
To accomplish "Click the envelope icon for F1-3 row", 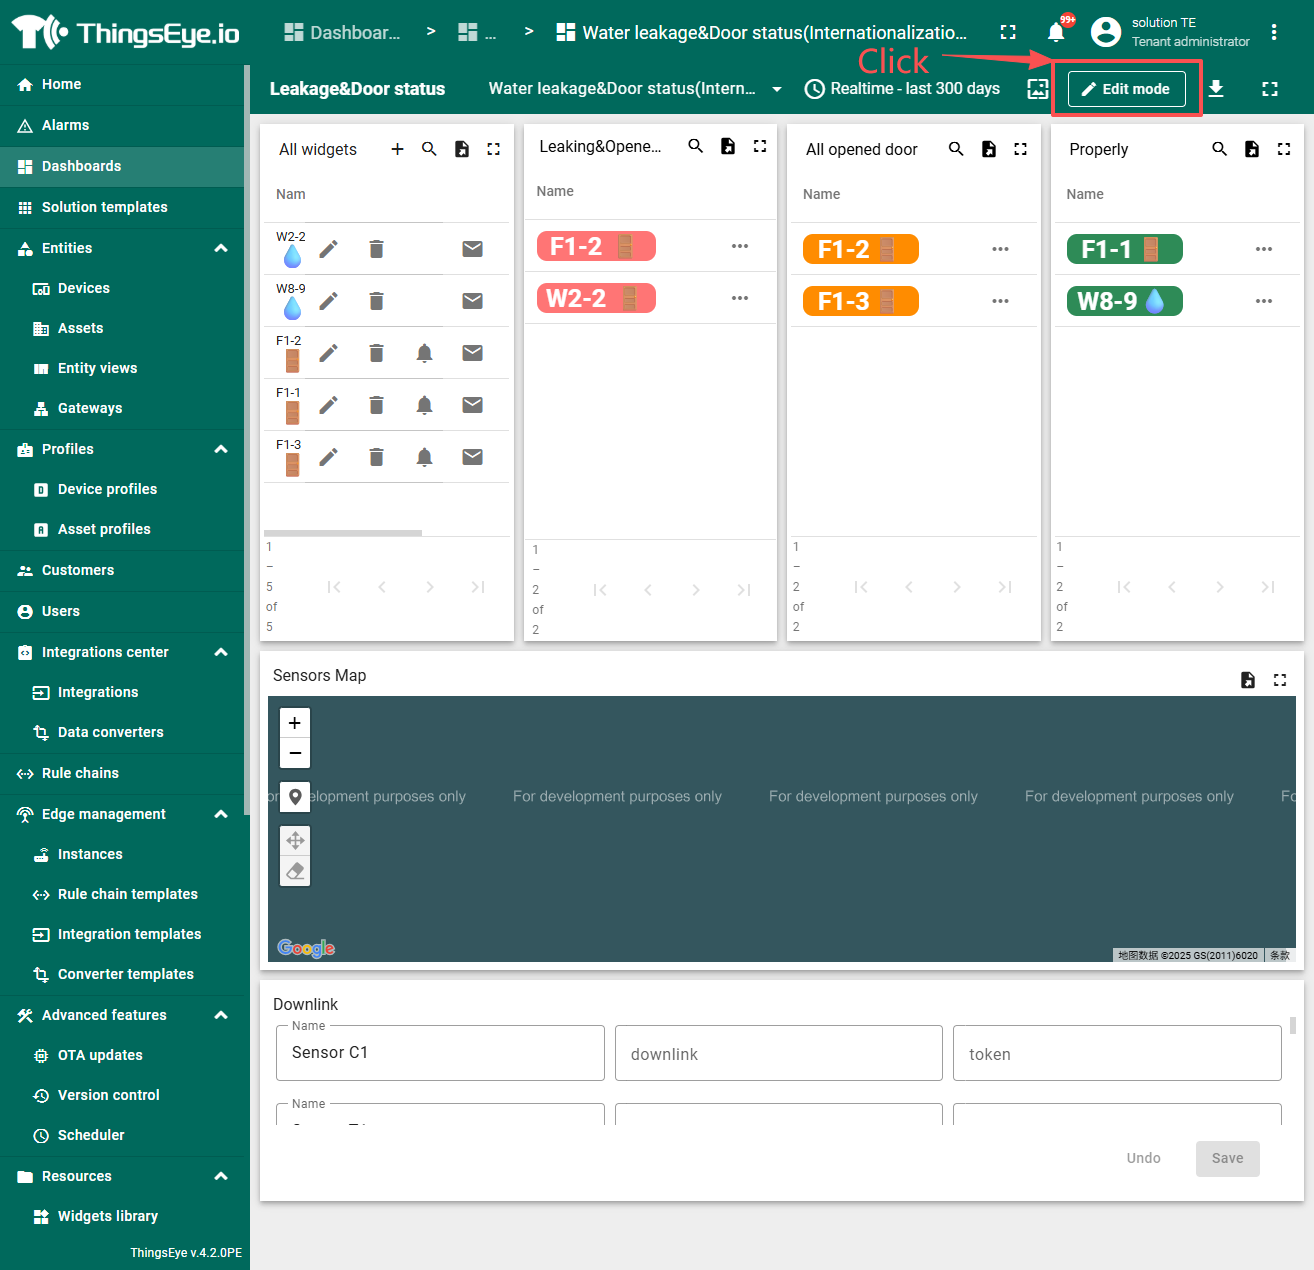I will (472, 457).
